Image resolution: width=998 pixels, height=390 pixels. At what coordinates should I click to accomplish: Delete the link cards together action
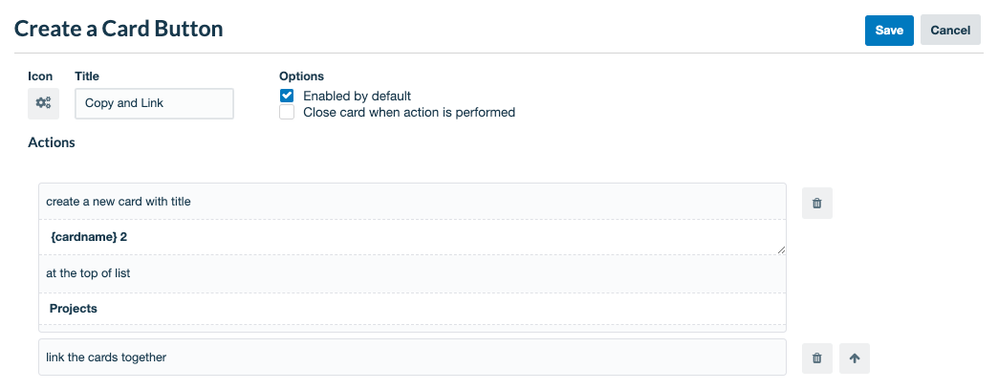point(817,358)
